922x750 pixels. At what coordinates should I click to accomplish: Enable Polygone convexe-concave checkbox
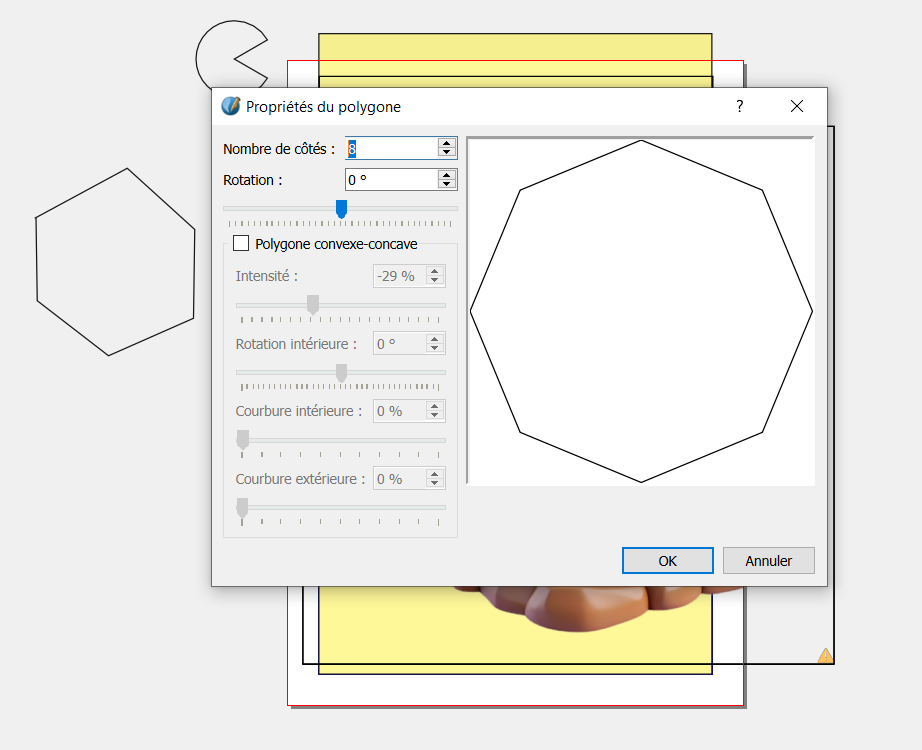(241, 244)
